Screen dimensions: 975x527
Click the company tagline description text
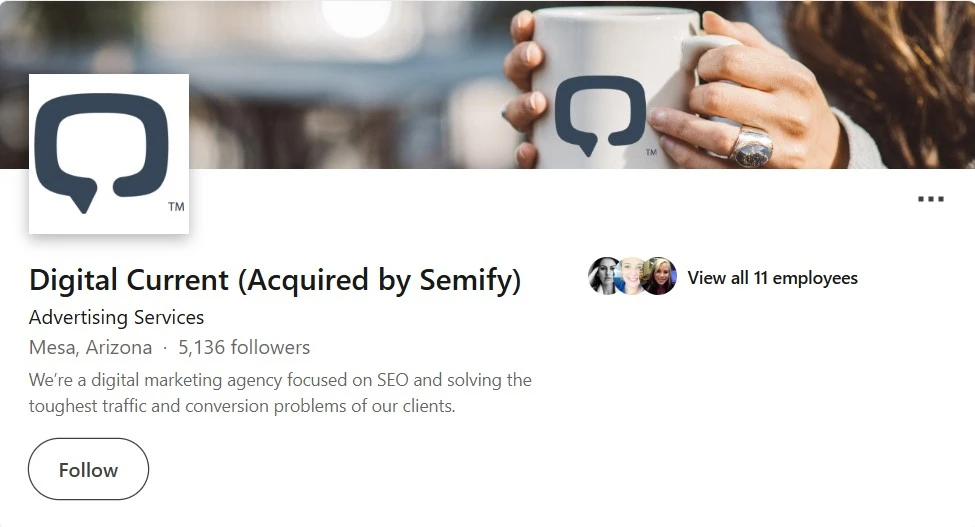pyautogui.click(x=280, y=393)
